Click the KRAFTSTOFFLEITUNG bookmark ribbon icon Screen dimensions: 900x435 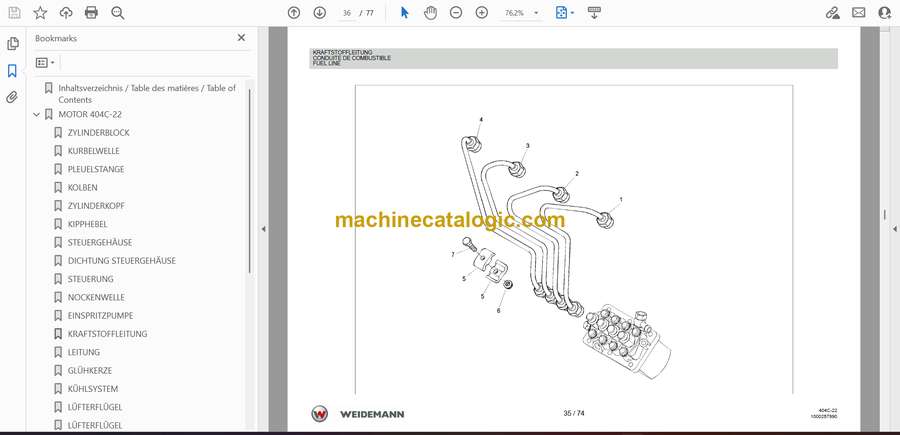click(58, 333)
